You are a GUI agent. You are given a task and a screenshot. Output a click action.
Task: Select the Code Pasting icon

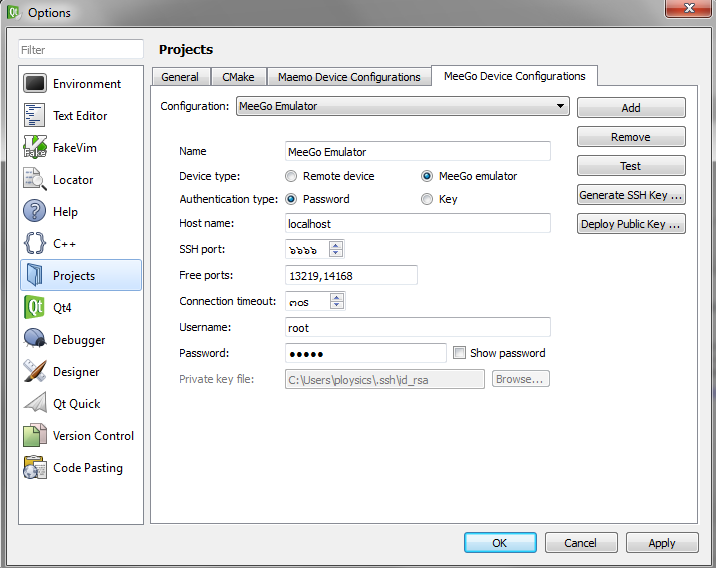(35, 467)
